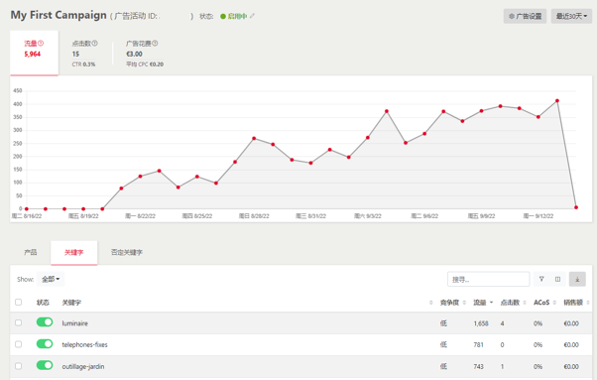
Task: Click chart data point at 周日 8/28/22
Action: click(254, 139)
